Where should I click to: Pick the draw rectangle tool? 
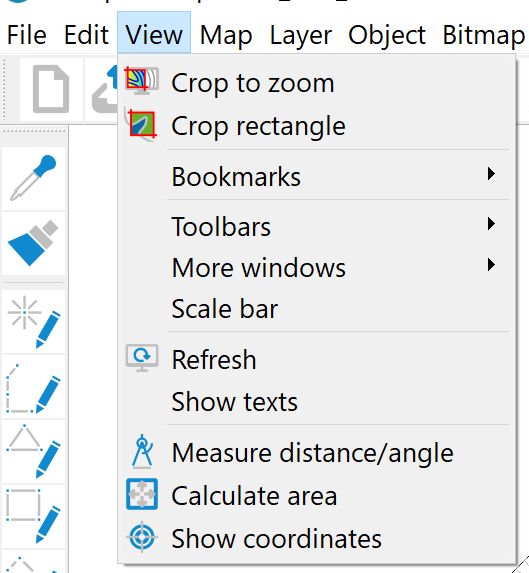pyautogui.click(x=34, y=517)
